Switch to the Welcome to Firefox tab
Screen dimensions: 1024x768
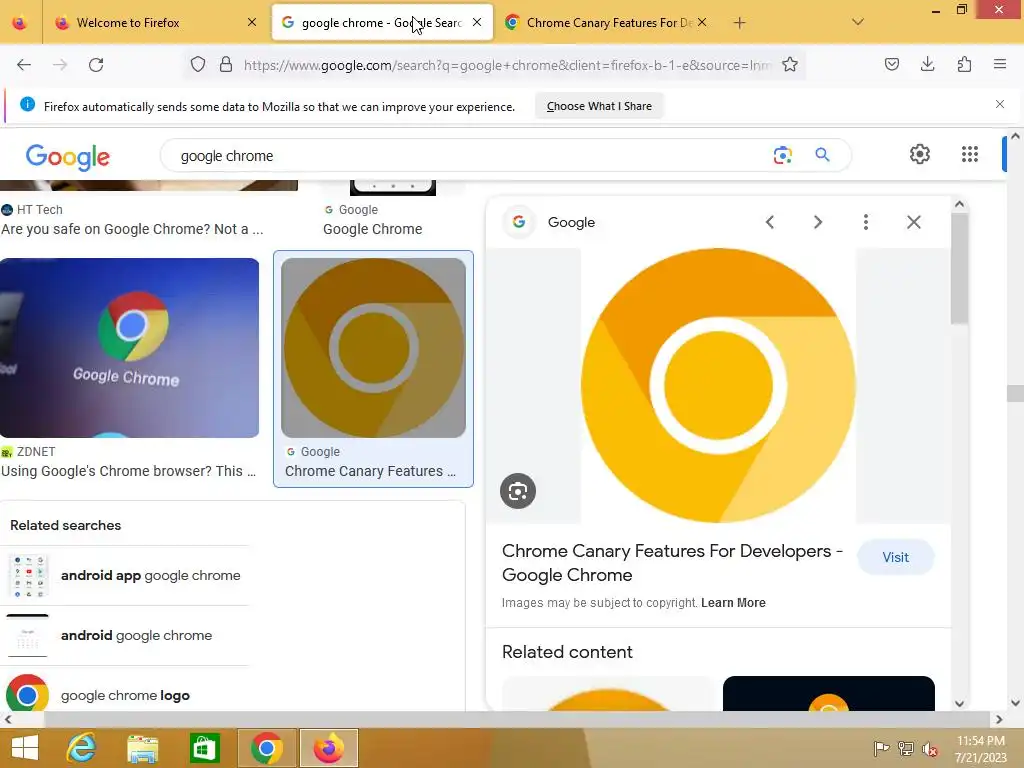[155, 23]
